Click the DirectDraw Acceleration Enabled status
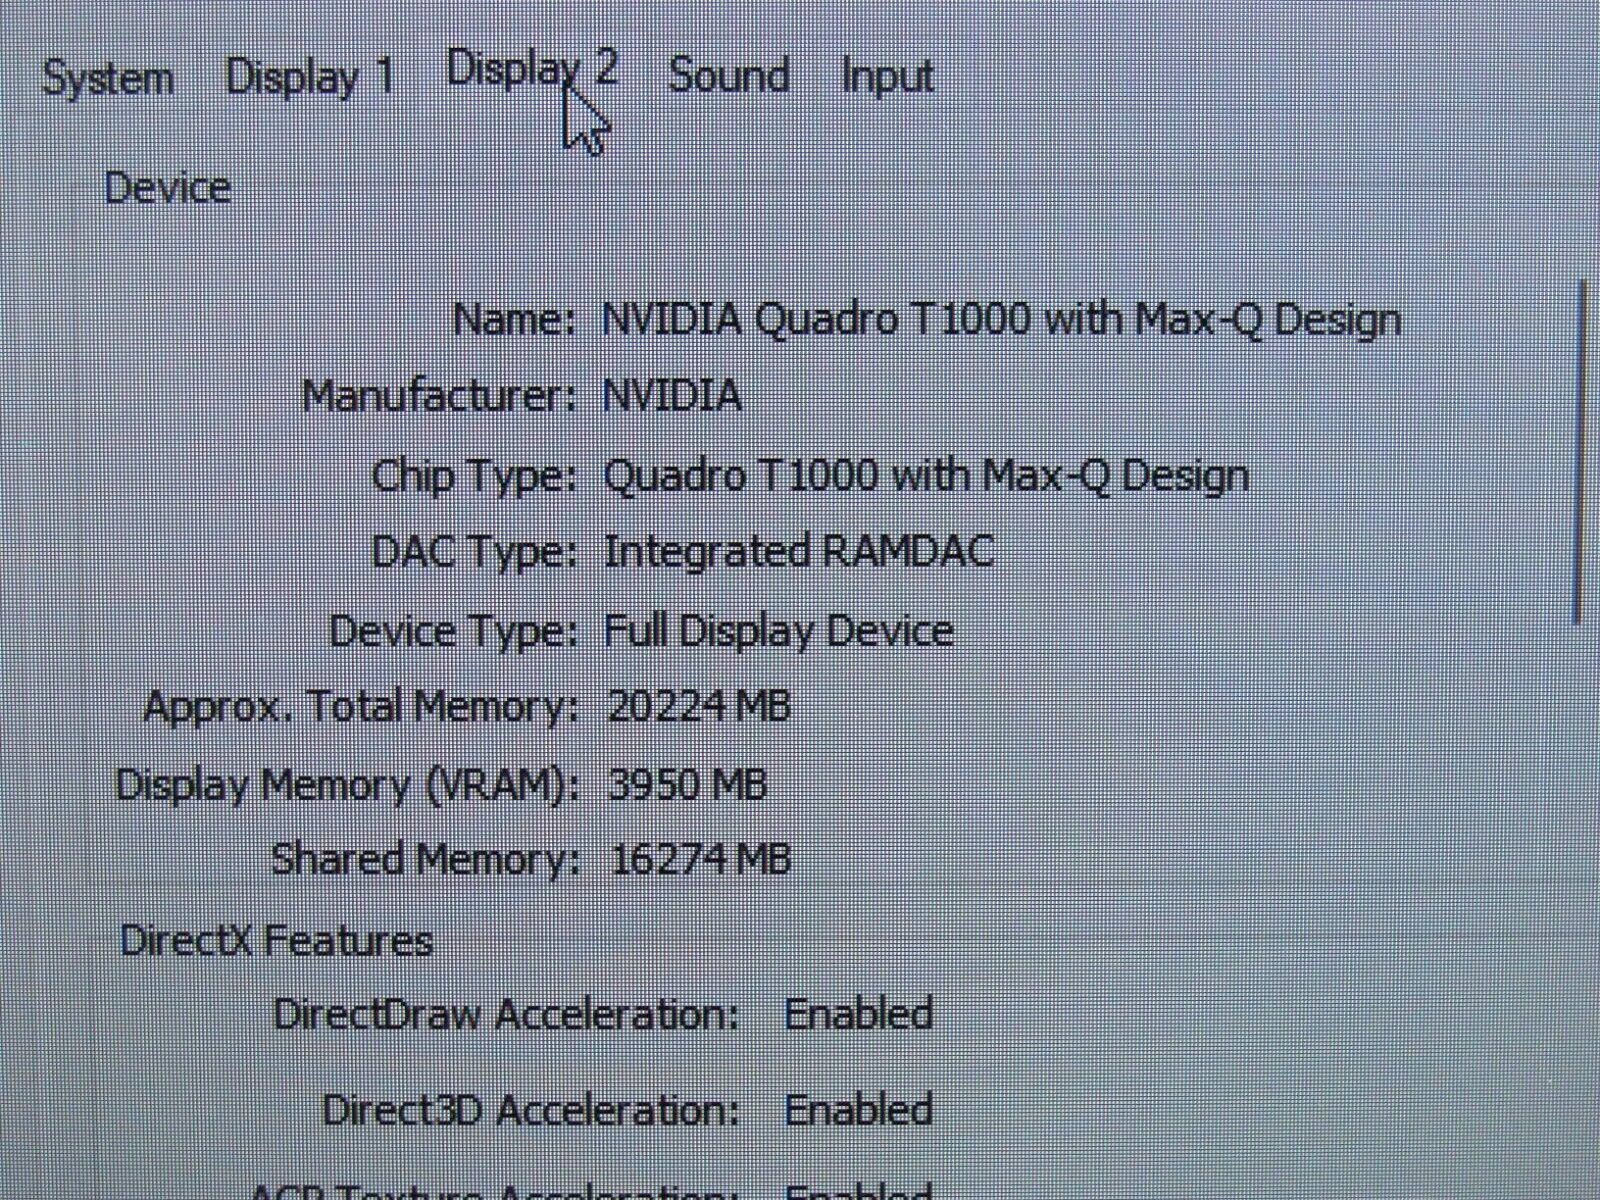Screen dimensions: 1600x1200 point(858,1013)
